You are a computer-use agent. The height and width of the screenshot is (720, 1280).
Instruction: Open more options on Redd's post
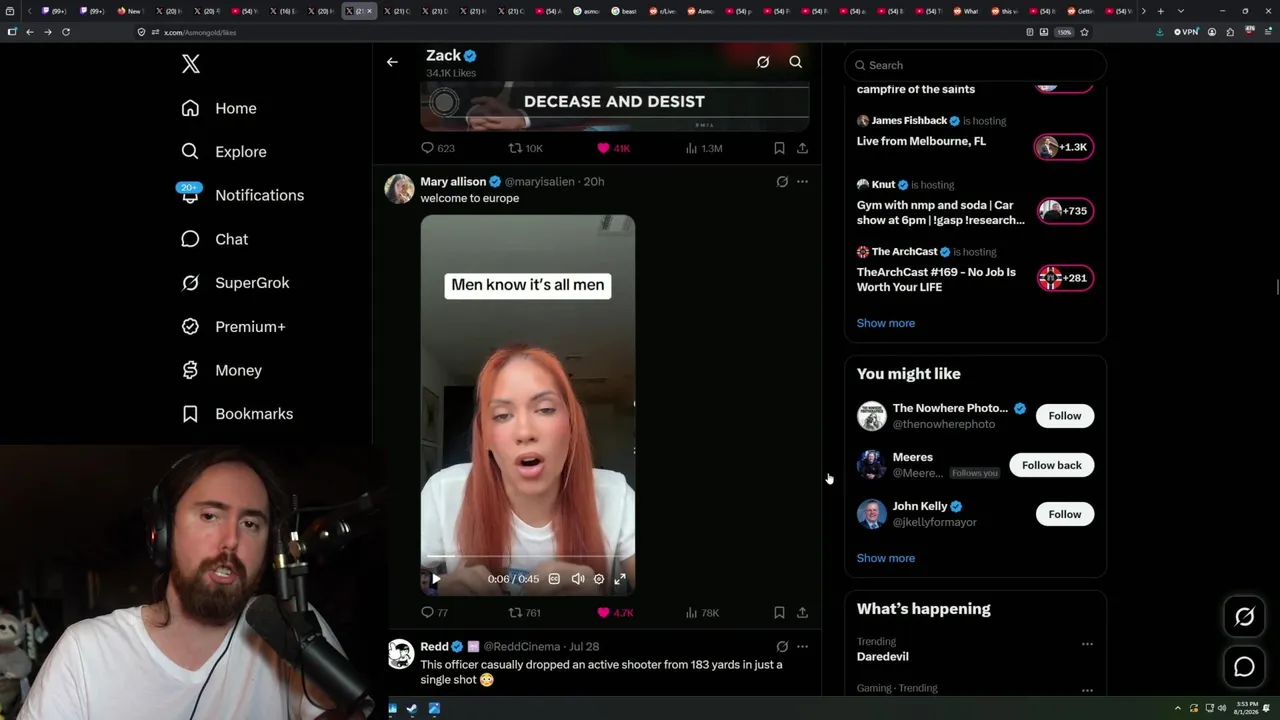point(802,647)
